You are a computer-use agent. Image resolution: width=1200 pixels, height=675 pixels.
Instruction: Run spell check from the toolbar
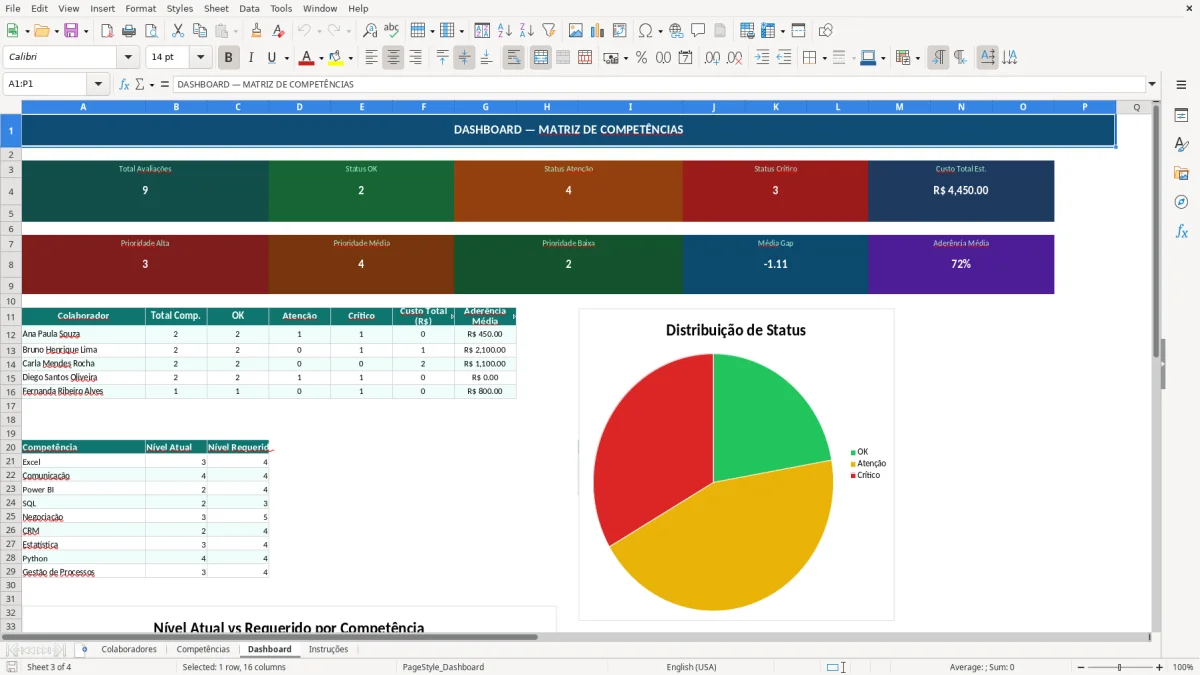tap(392, 30)
